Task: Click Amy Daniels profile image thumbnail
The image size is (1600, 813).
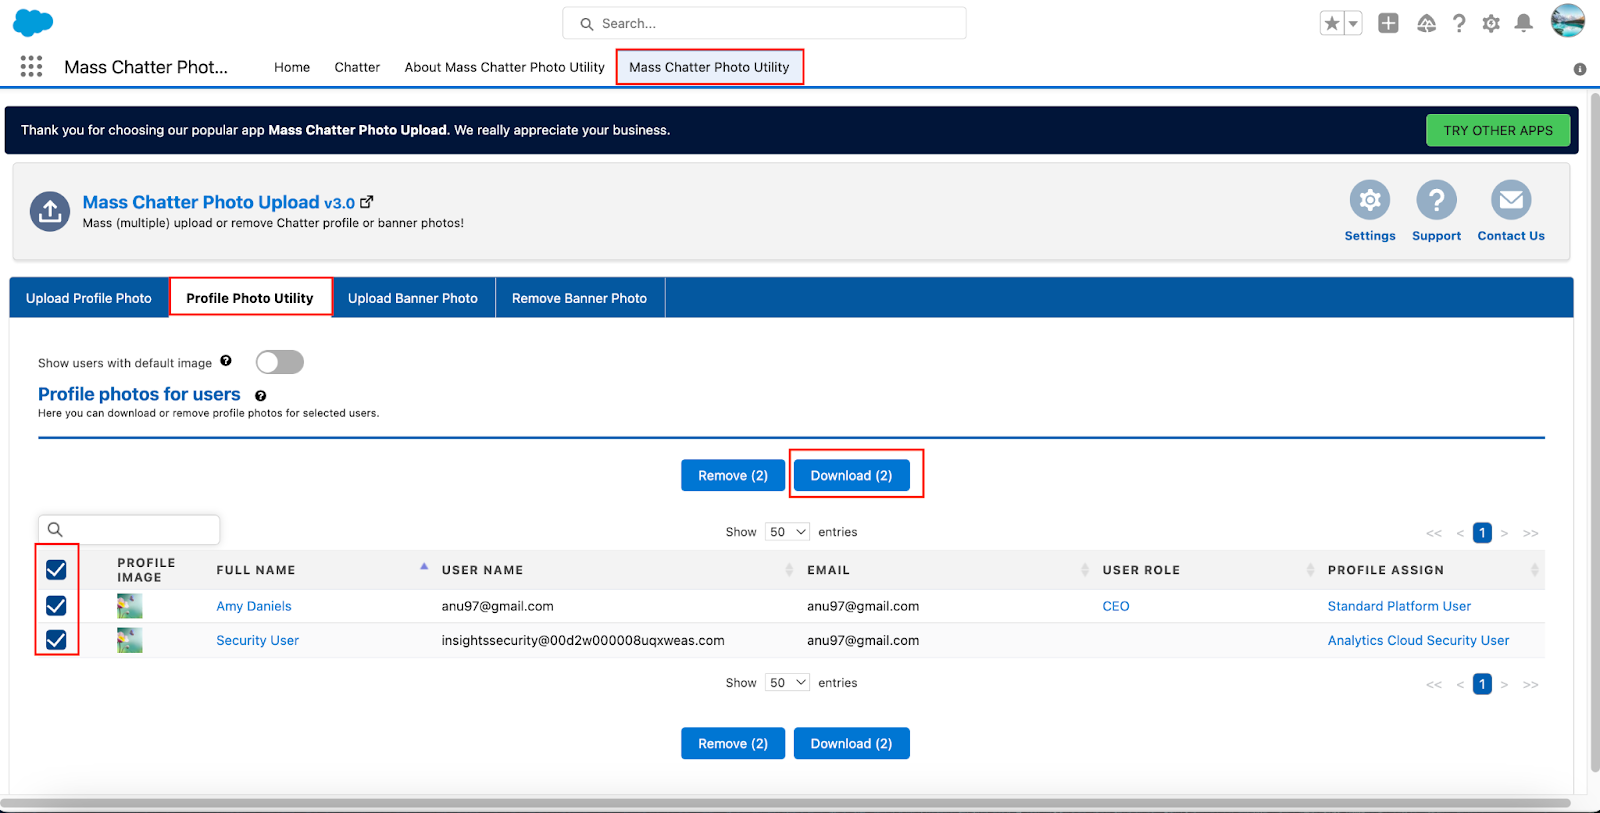Action: click(130, 606)
